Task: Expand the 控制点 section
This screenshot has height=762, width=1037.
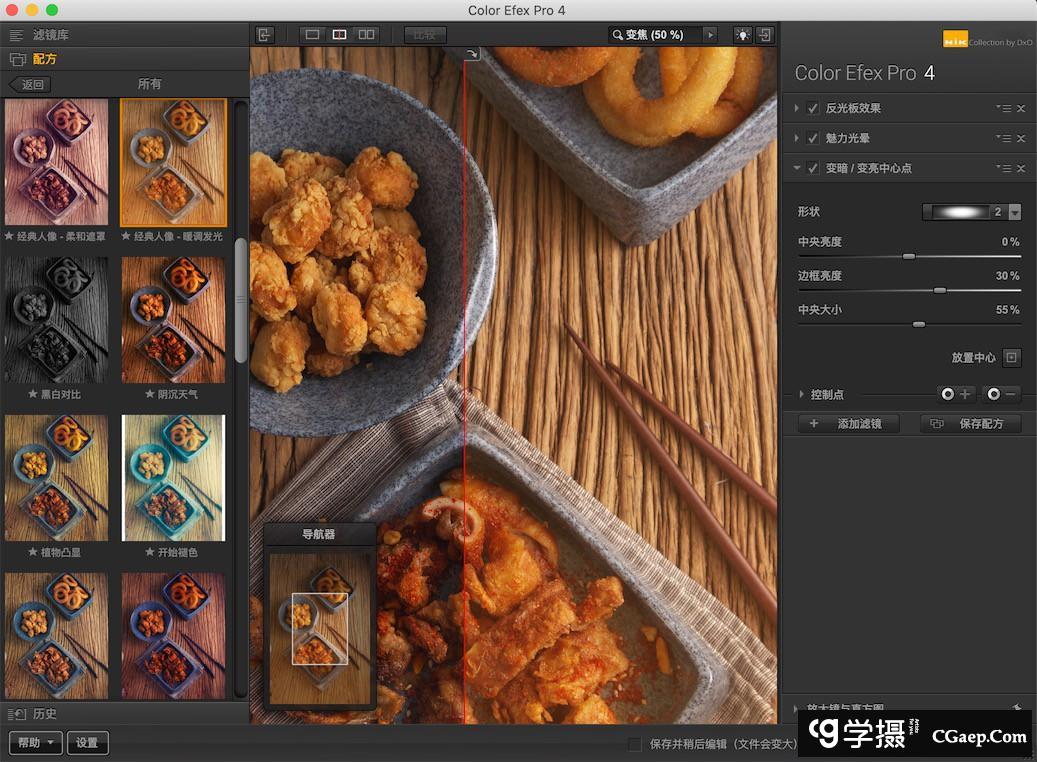Action: (x=802, y=395)
